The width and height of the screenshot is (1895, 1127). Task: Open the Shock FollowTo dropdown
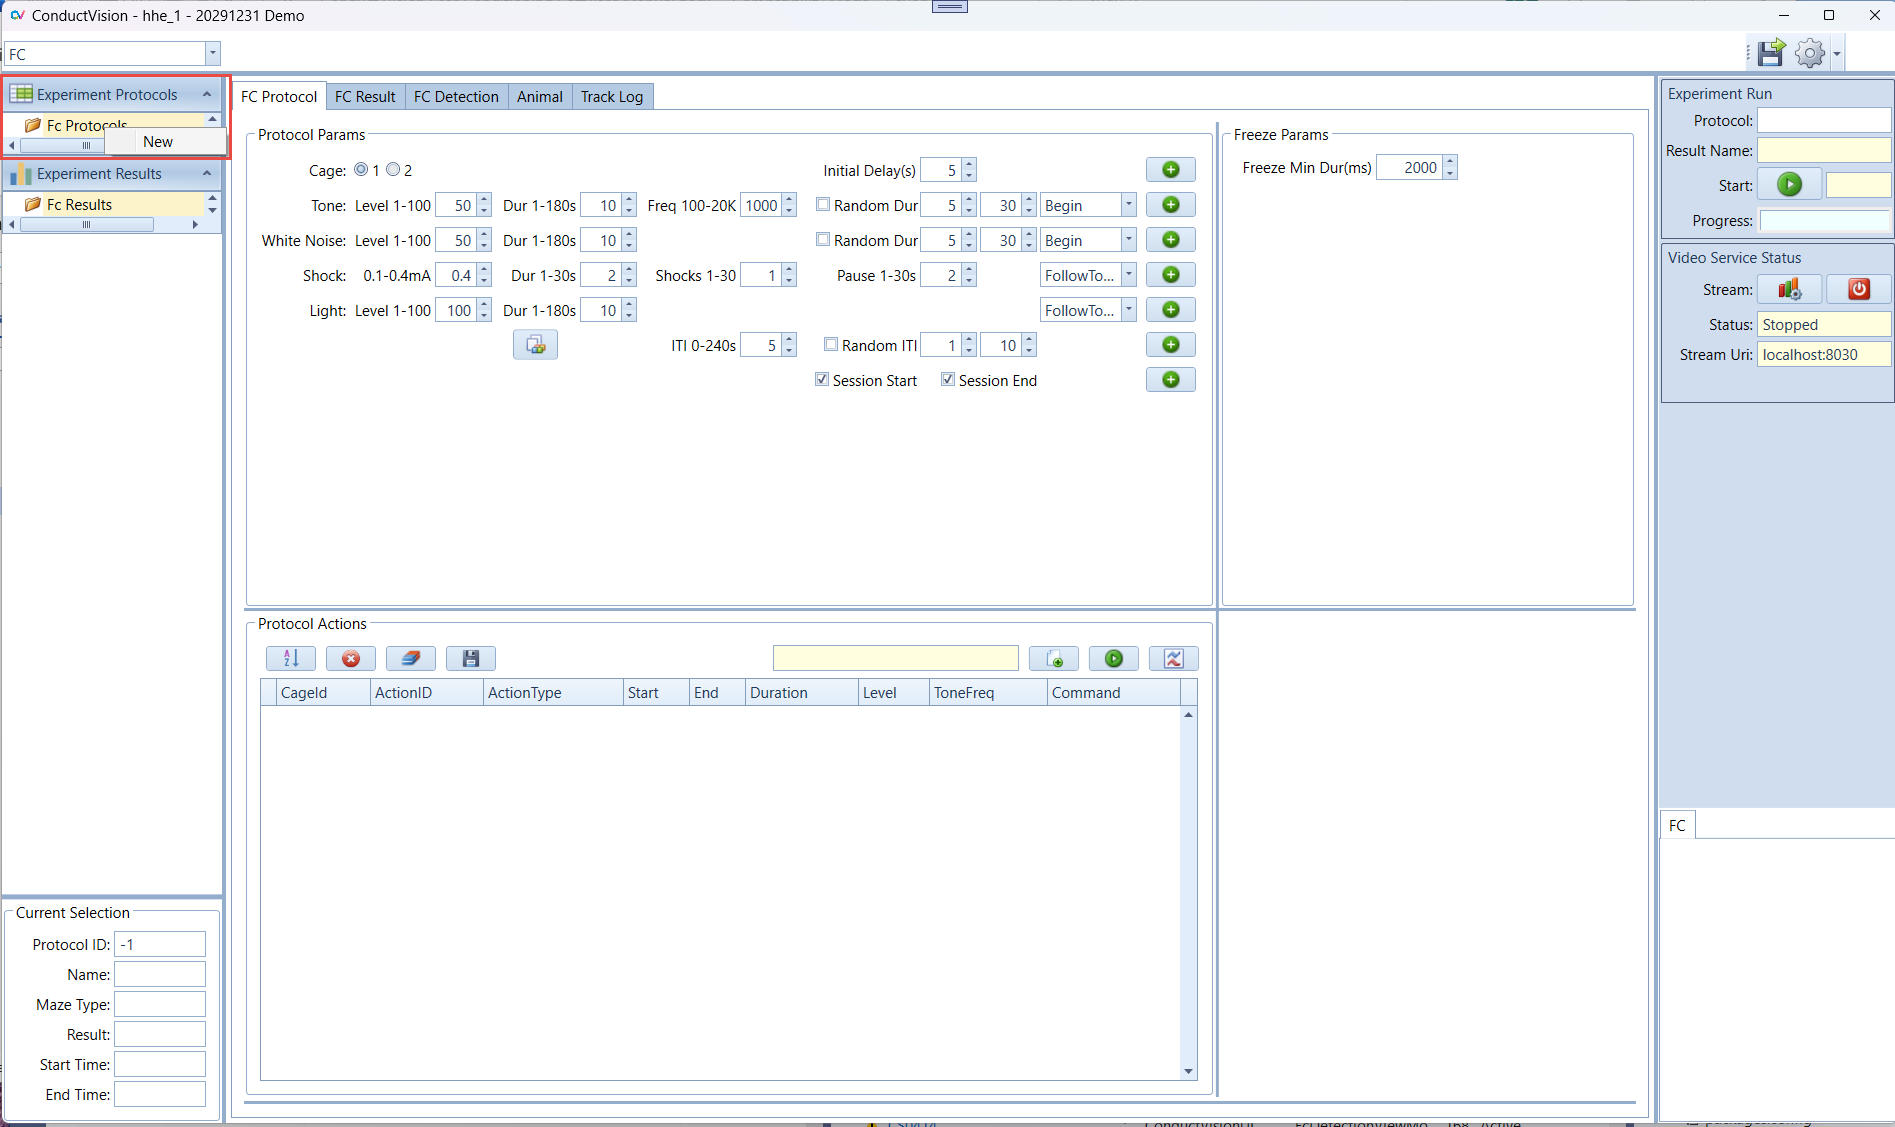[1128, 275]
